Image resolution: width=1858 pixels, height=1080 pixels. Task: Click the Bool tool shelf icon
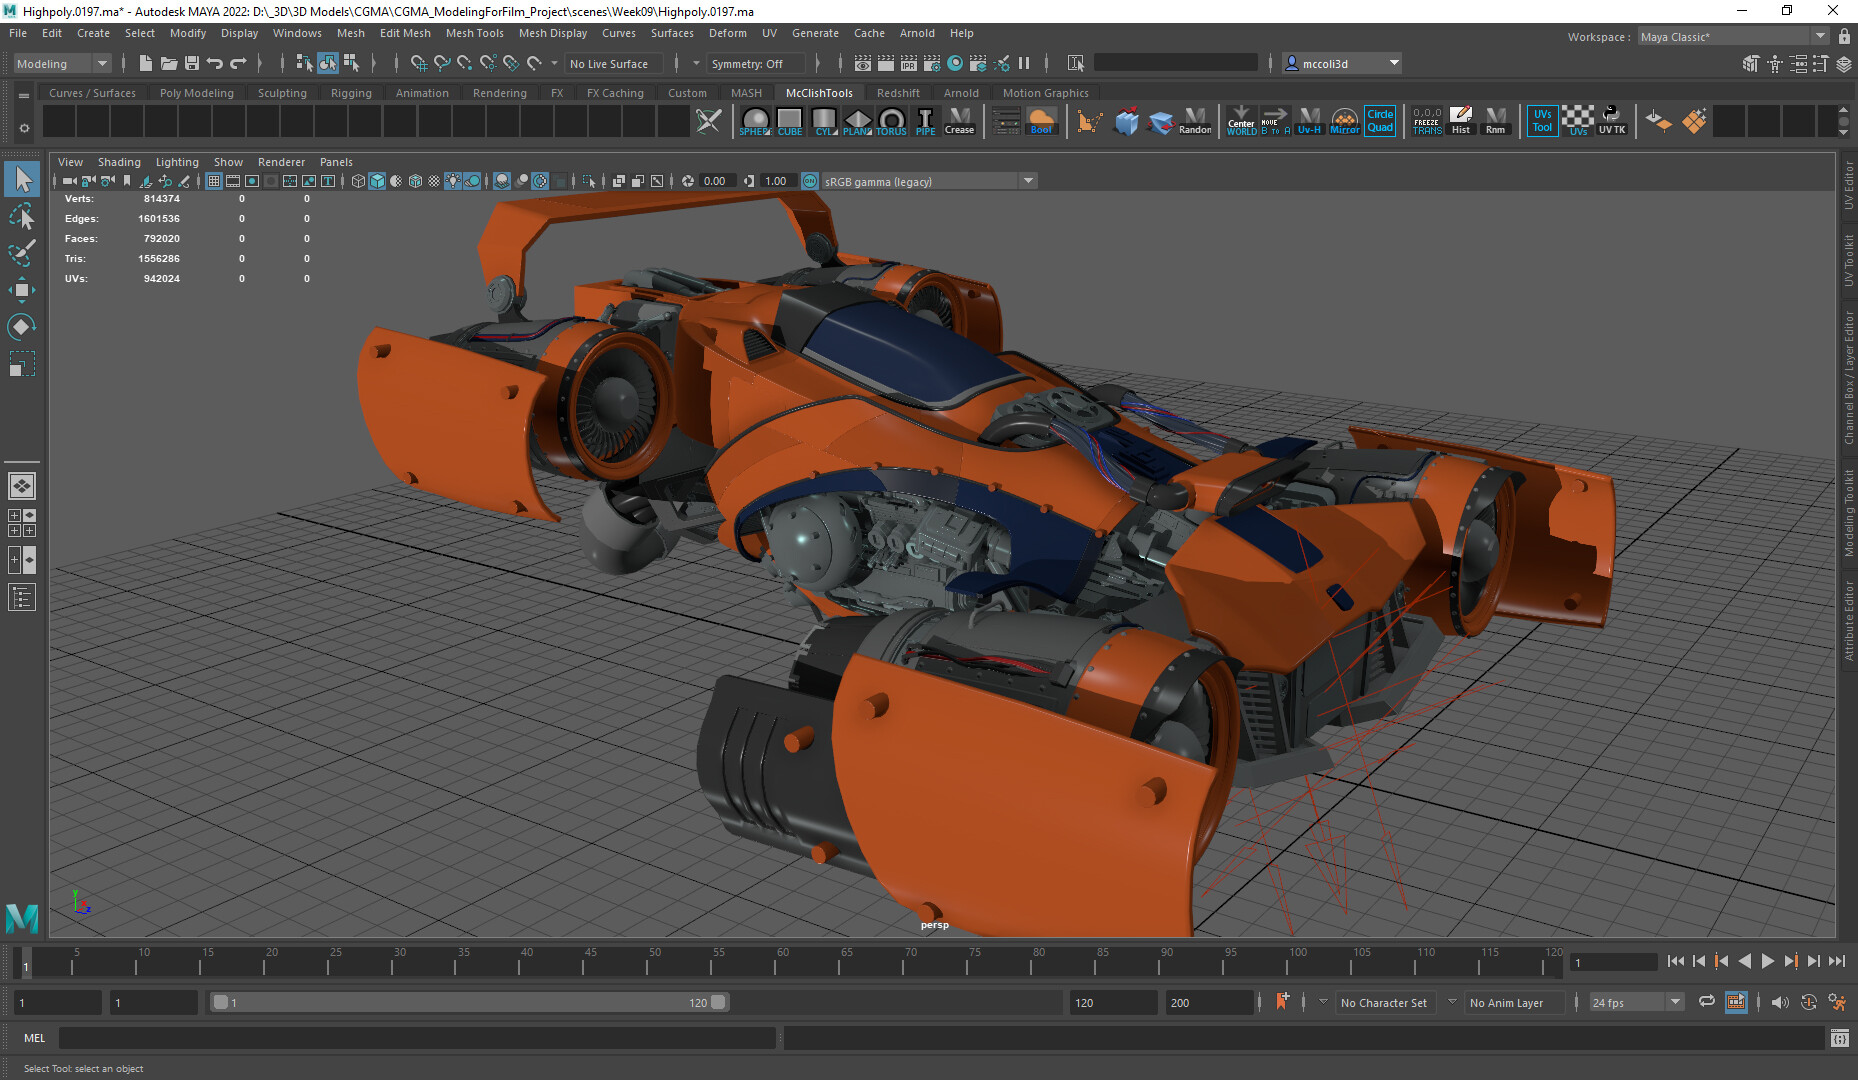1041,120
